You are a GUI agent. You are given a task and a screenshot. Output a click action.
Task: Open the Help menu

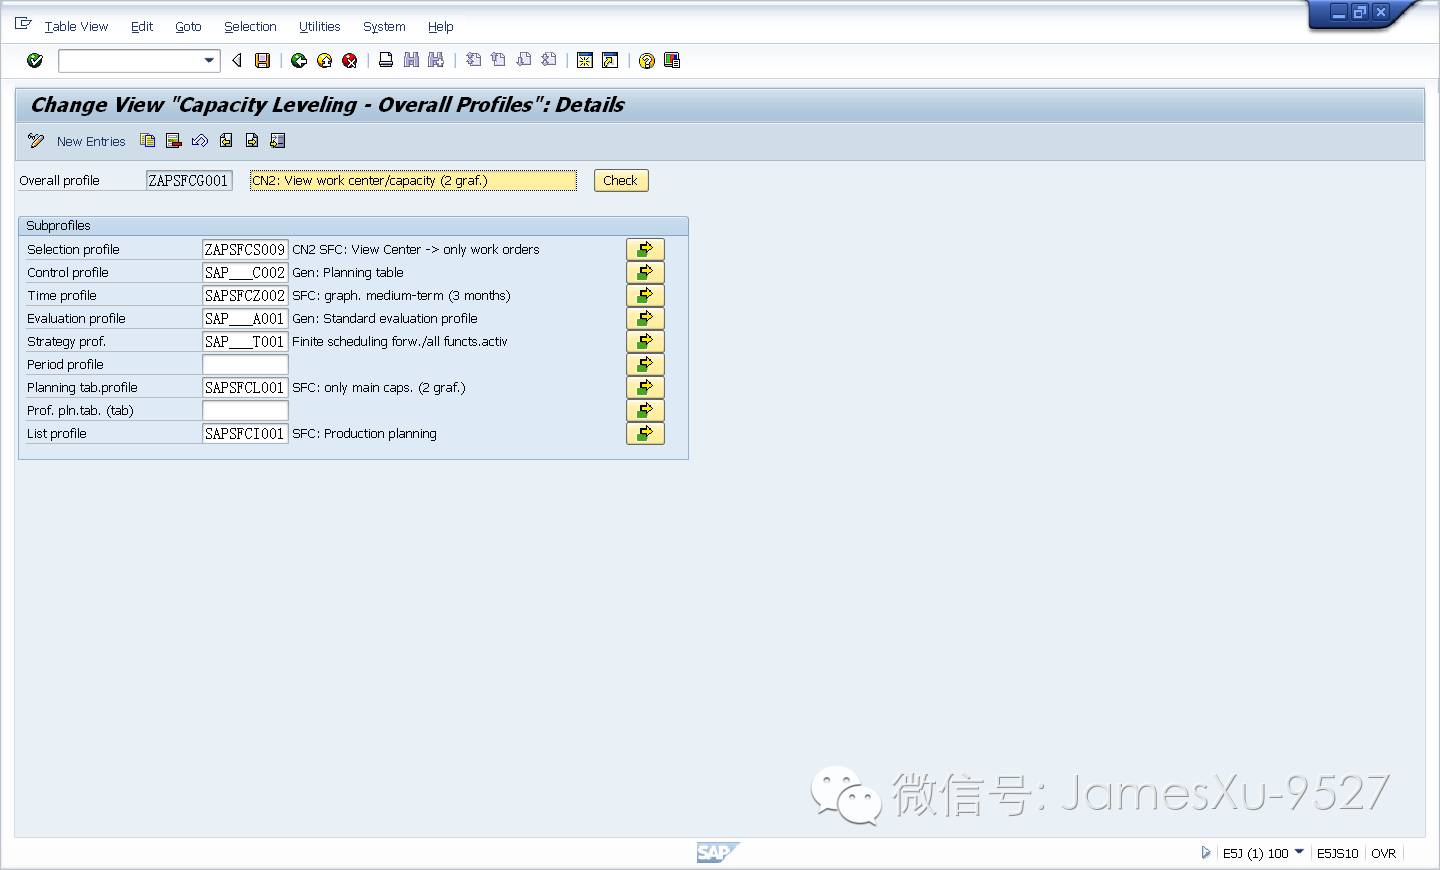click(x=441, y=27)
